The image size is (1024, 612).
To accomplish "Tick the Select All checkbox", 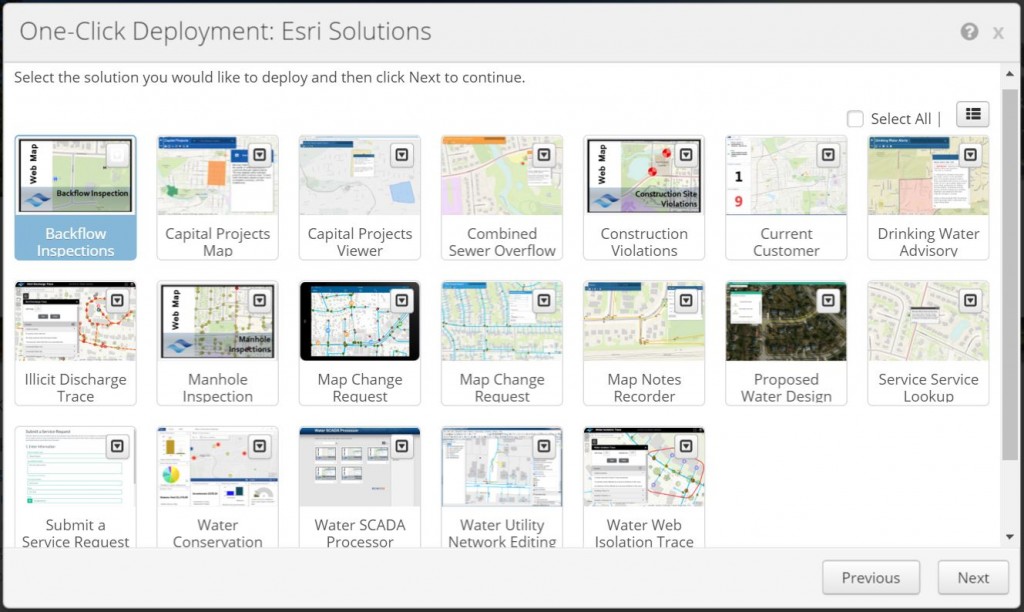I will coord(855,119).
